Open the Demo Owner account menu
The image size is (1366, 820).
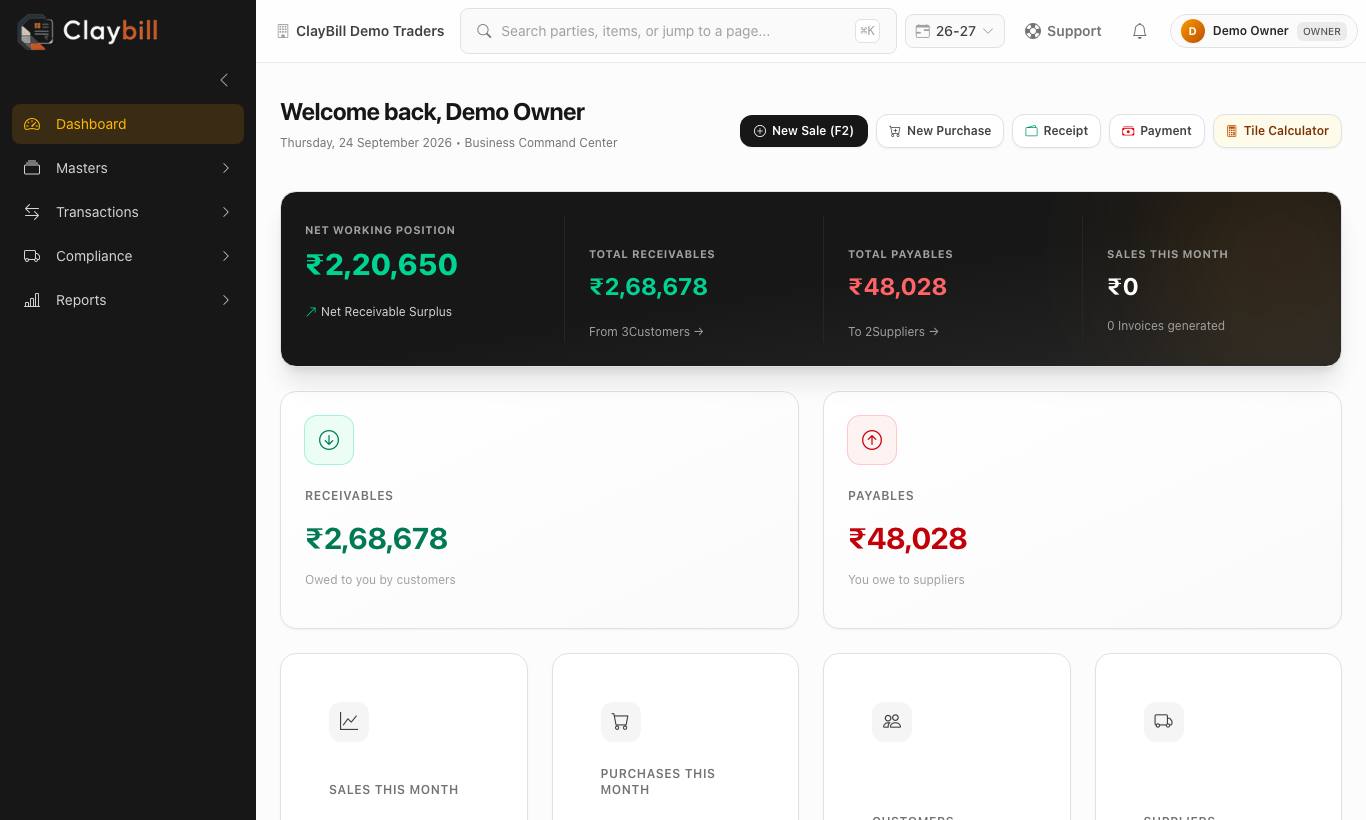click(x=1264, y=31)
